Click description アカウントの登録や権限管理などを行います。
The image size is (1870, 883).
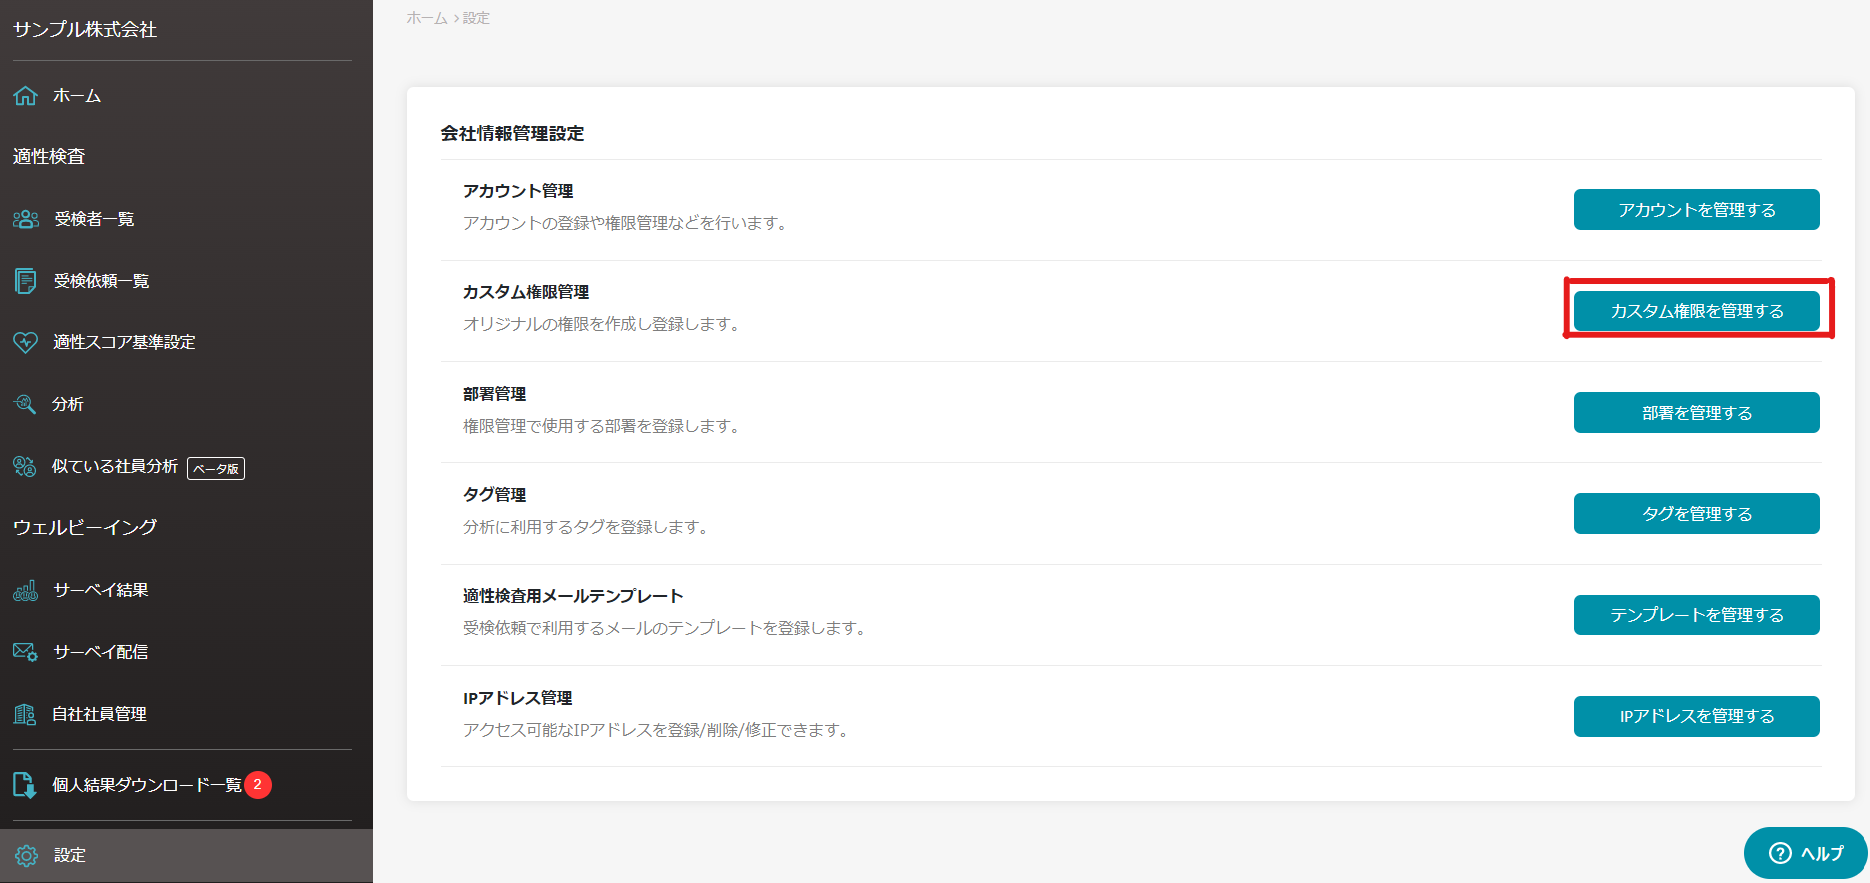(625, 223)
